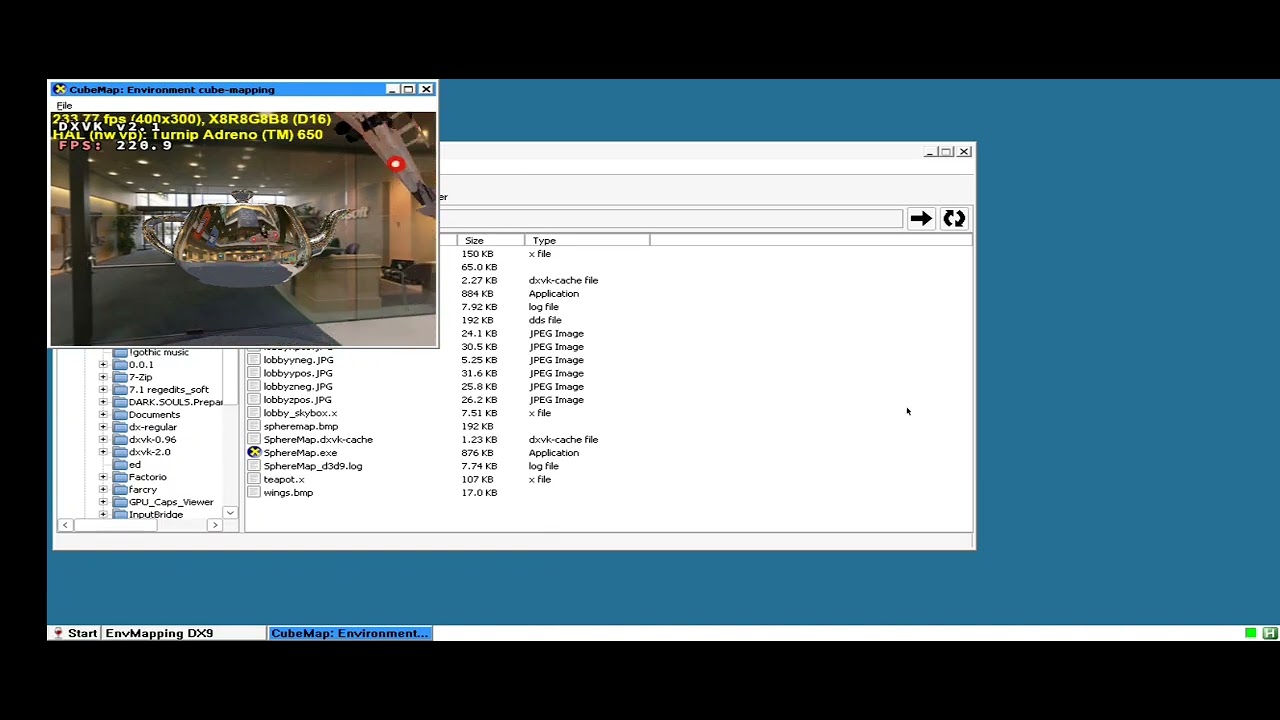Expand the Factorio folder node
1280x720 pixels.
[x=103, y=477]
